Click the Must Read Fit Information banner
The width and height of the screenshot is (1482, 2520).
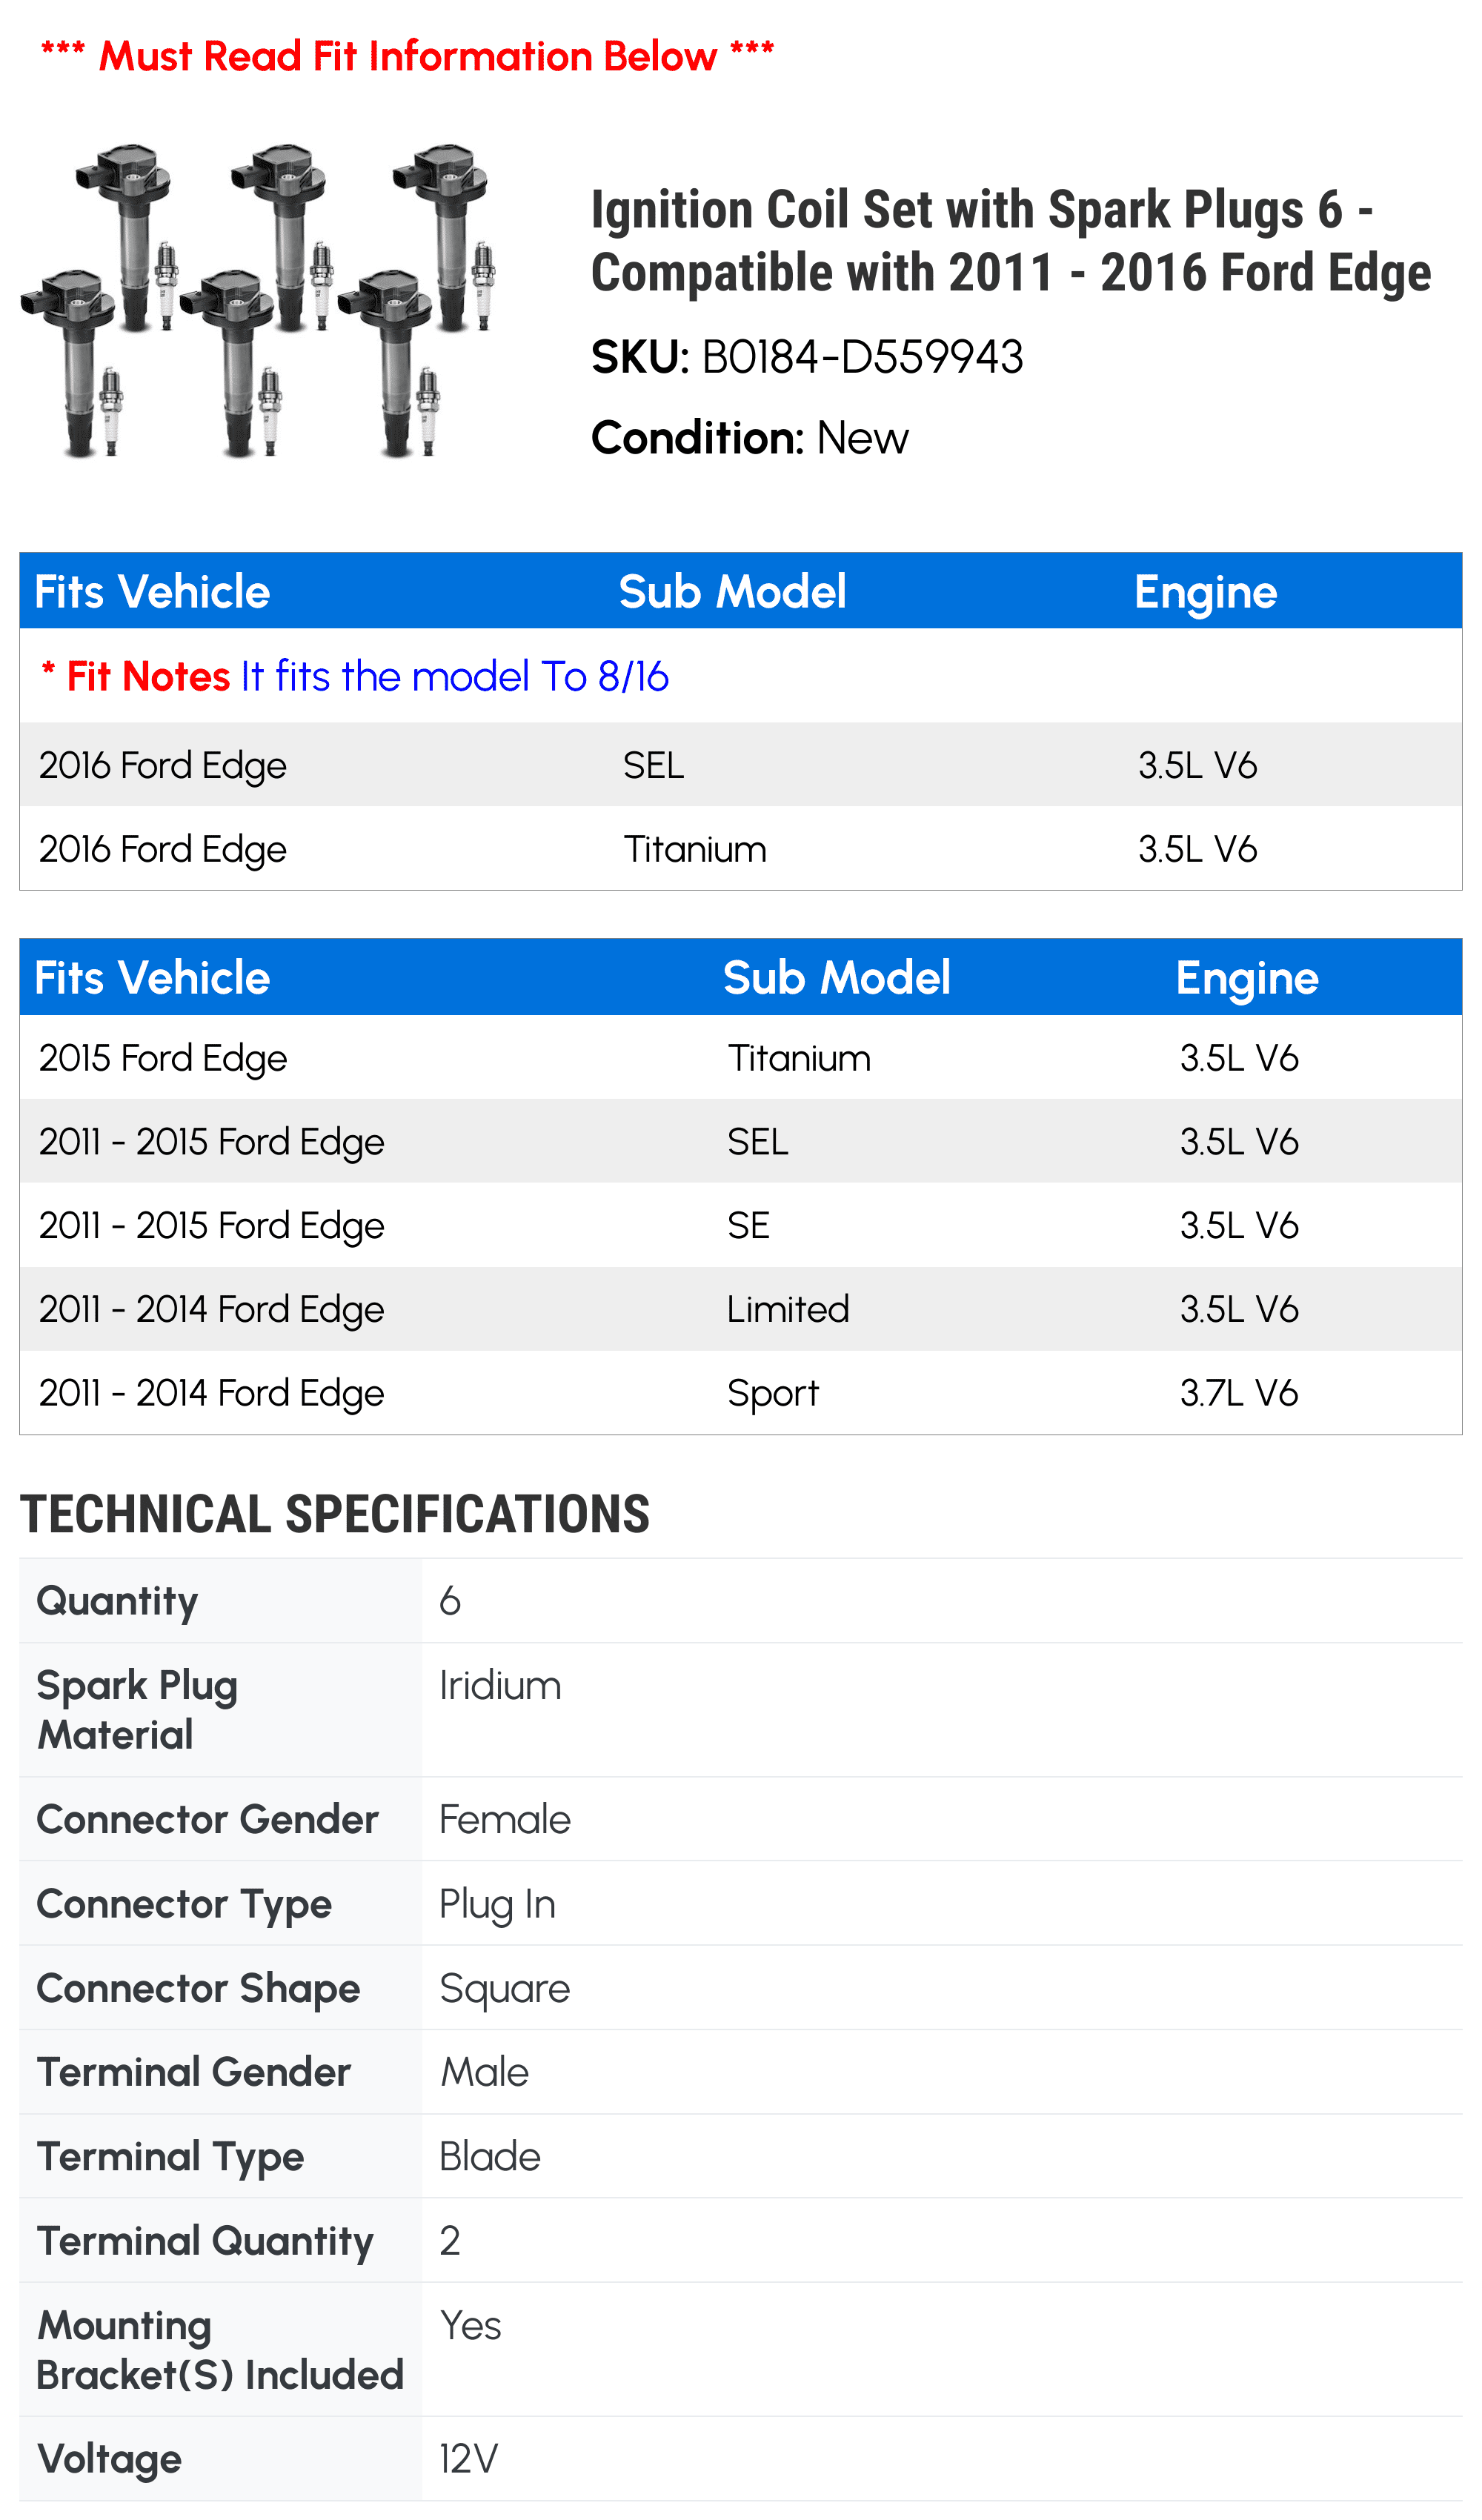407,56
